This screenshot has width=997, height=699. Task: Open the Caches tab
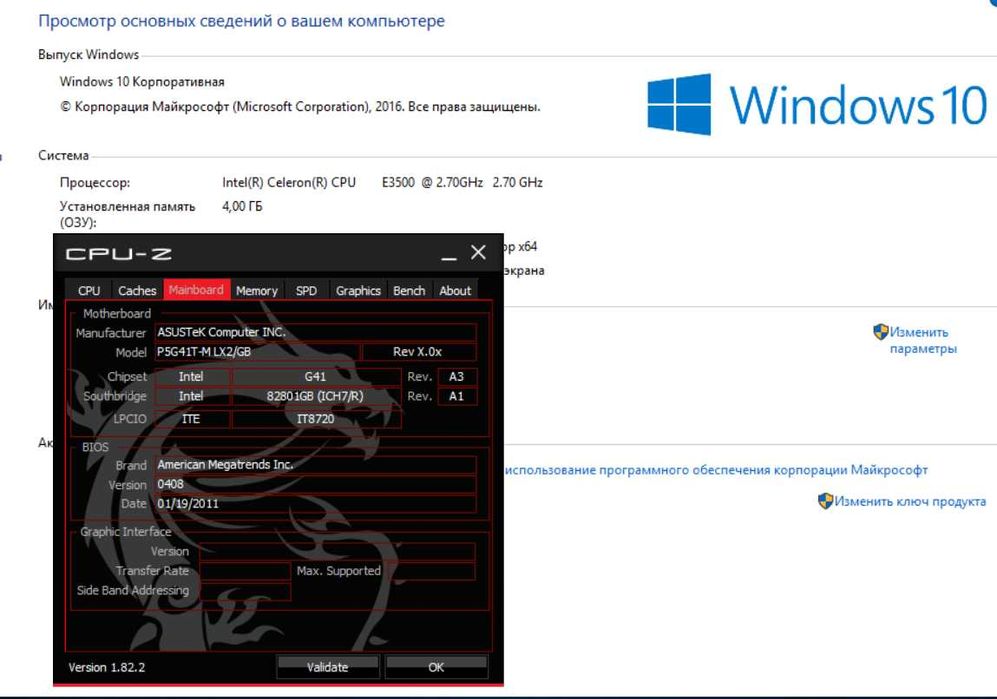point(137,290)
